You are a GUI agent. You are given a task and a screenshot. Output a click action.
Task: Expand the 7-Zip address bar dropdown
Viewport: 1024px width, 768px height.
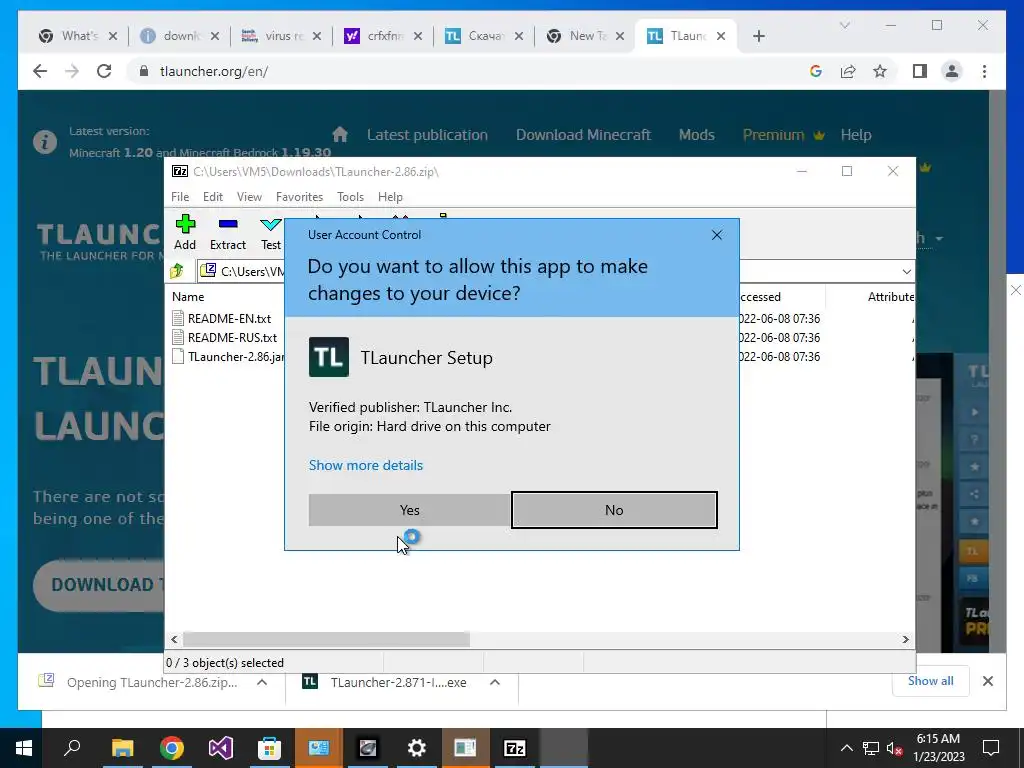pyautogui.click(x=906, y=272)
